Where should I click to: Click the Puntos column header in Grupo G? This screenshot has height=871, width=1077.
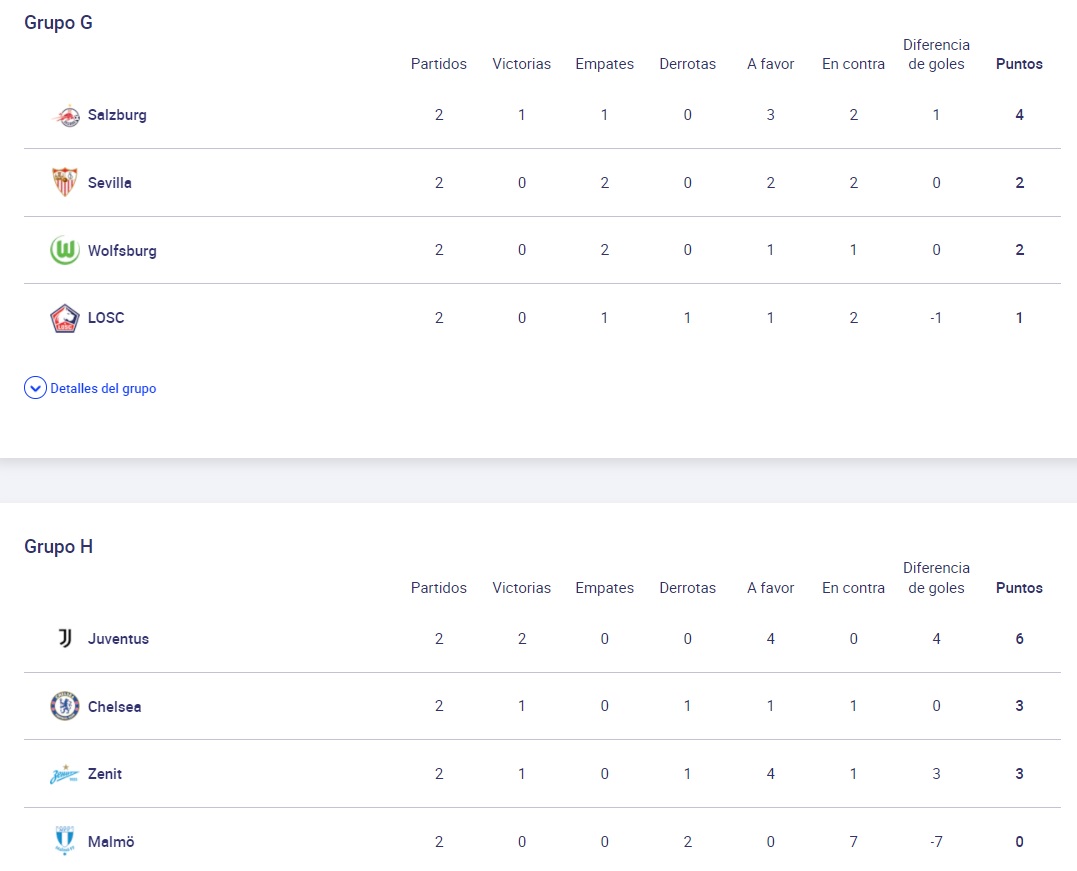tap(1019, 64)
